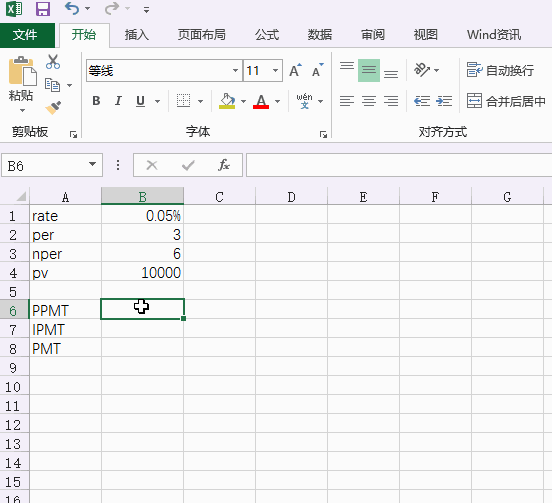Viewport: 552px width, 503px height.
Task: Apply the yellow fill color bucket
Action: coord(227,101)
